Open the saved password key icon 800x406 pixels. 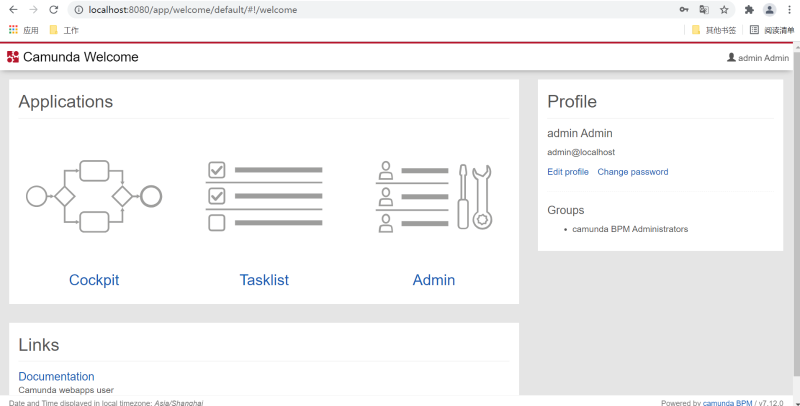(684, 10)
